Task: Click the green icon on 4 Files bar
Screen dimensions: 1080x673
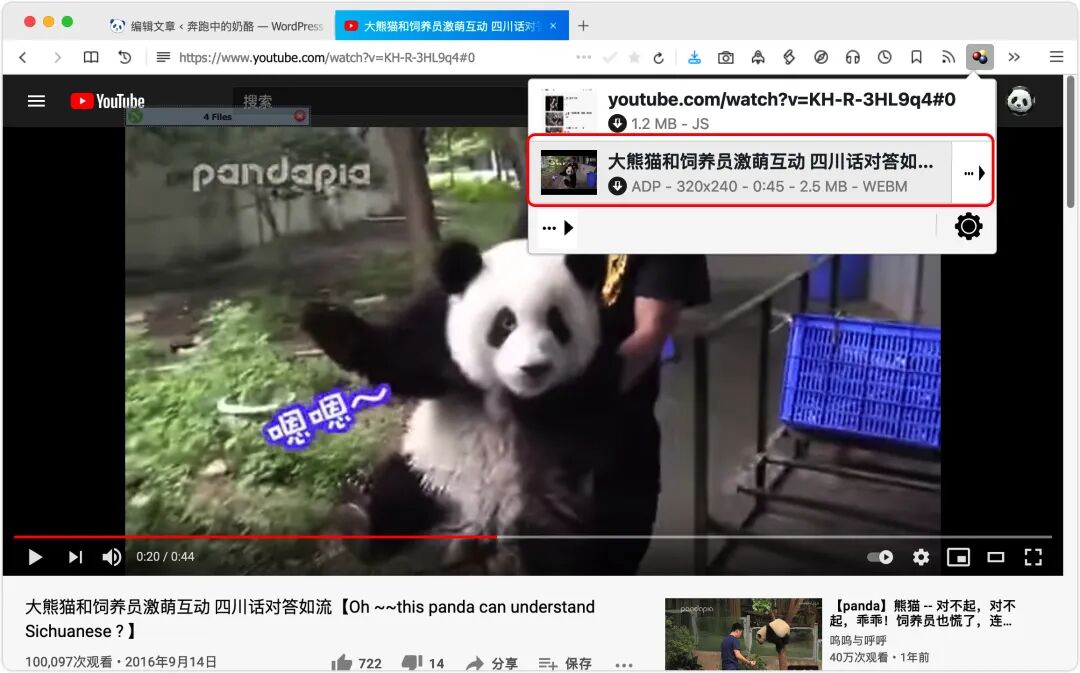Action: tap(135, 116)
